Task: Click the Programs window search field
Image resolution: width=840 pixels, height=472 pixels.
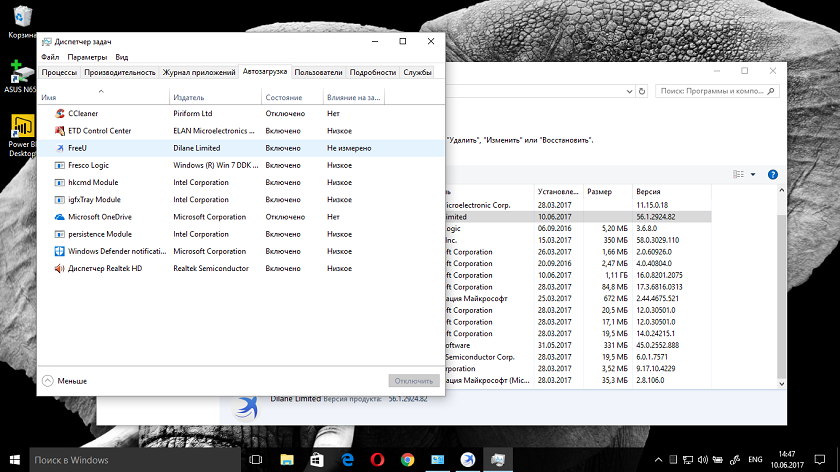Action: click(x=717, y=91)
